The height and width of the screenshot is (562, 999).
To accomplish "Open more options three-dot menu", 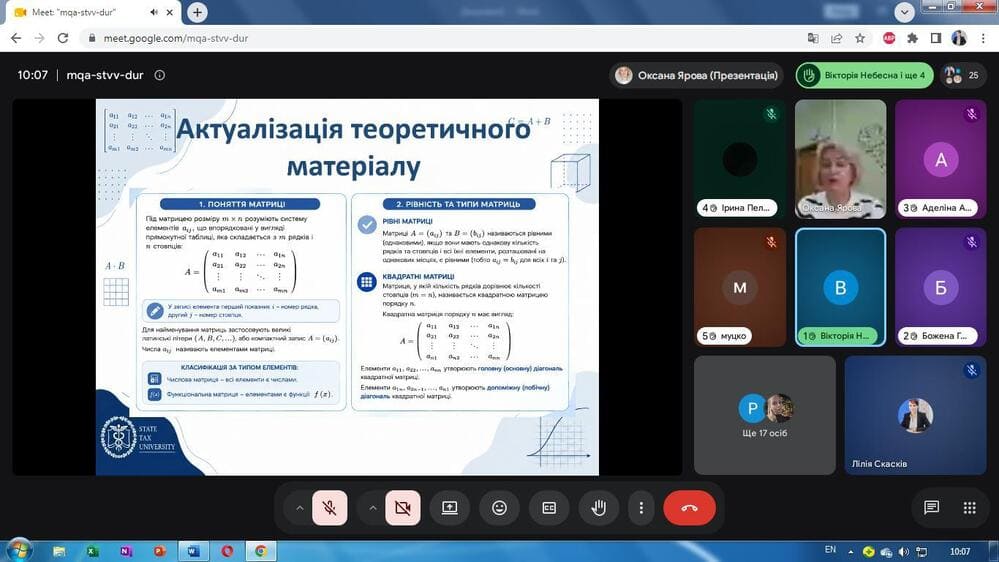I will (x=641, y=508).
